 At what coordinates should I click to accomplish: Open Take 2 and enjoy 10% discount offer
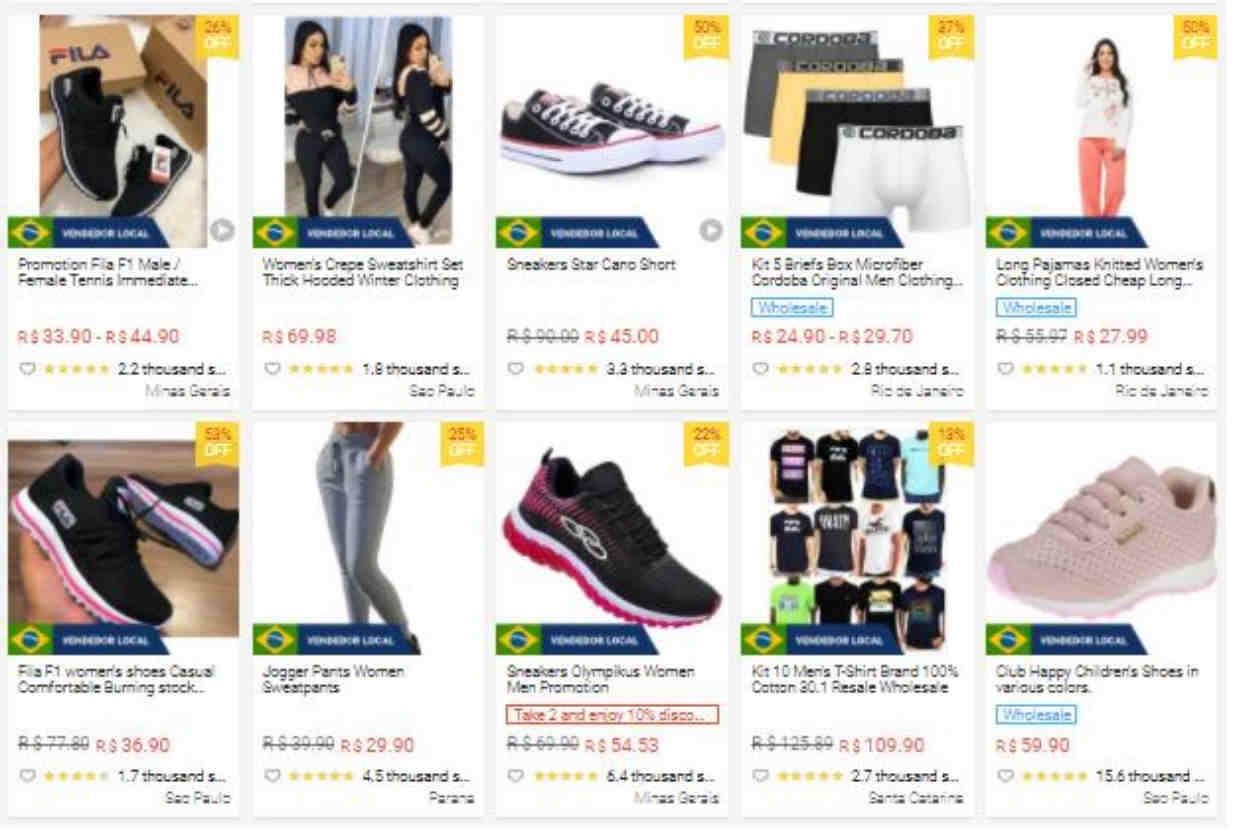coord(612,715)
